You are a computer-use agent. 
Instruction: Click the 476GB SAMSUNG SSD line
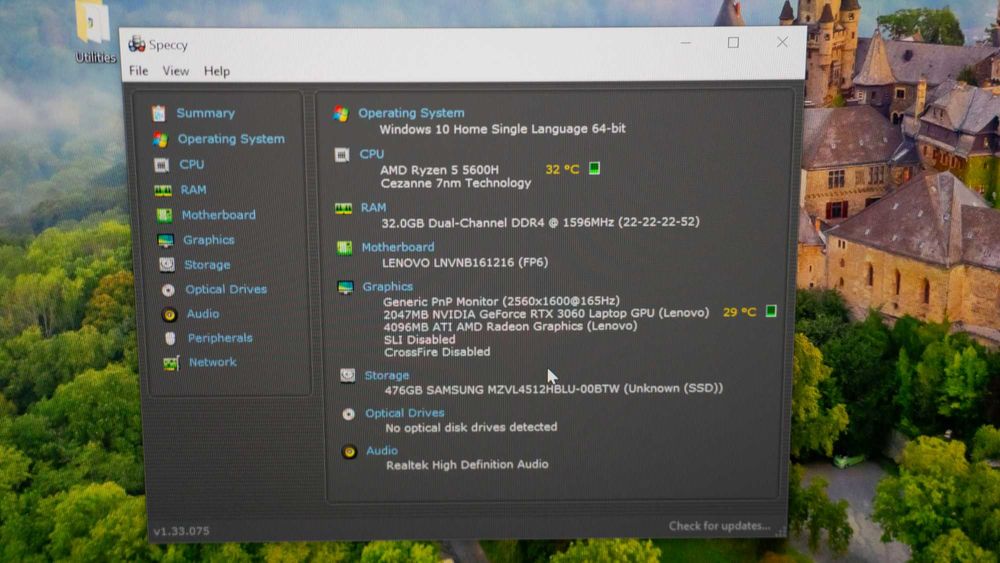click(x=554, y=389)
